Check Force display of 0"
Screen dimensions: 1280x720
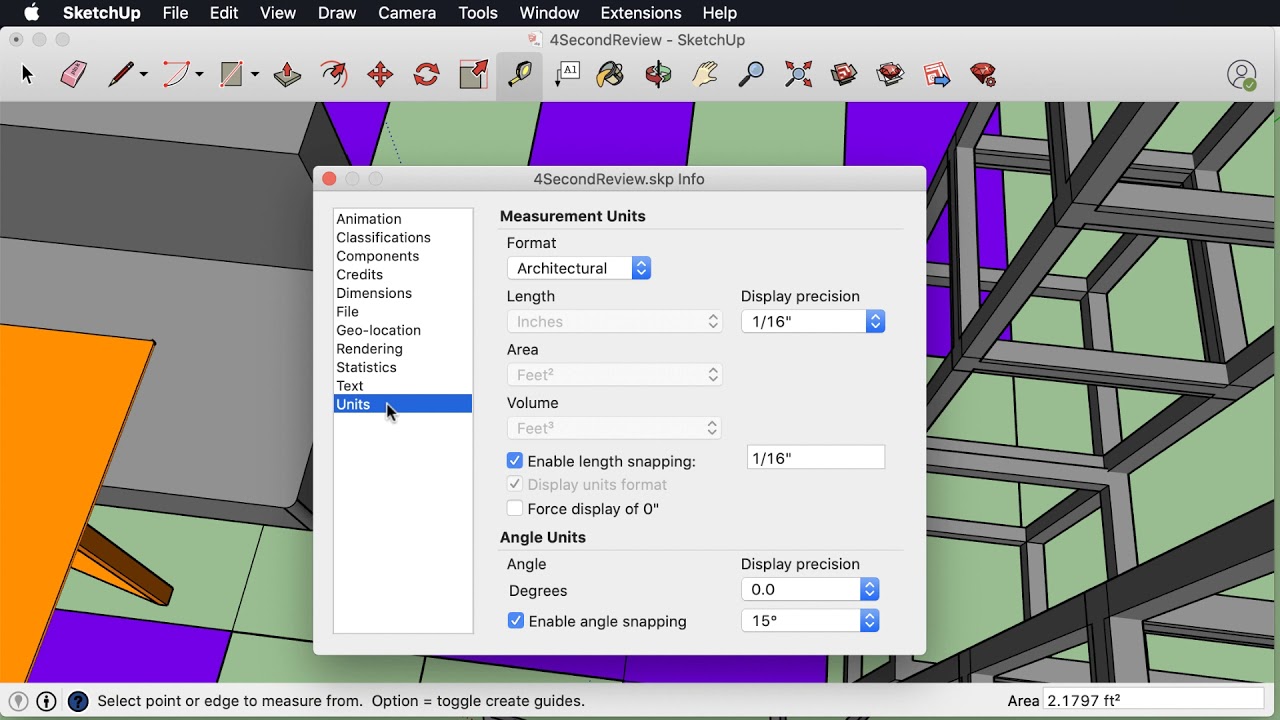[x=515, y=509]
